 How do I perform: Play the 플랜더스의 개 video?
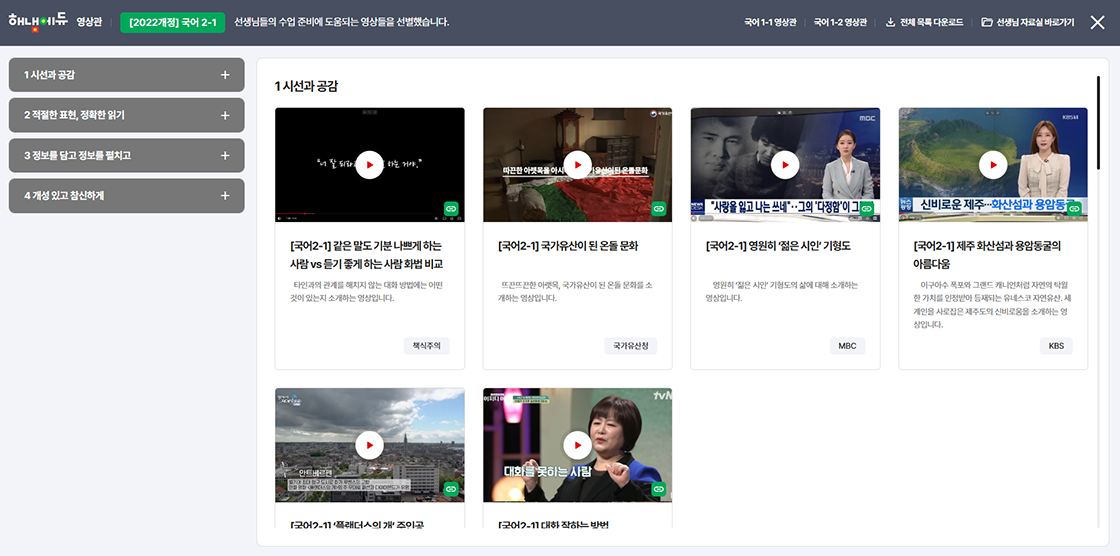pos(369,445)
